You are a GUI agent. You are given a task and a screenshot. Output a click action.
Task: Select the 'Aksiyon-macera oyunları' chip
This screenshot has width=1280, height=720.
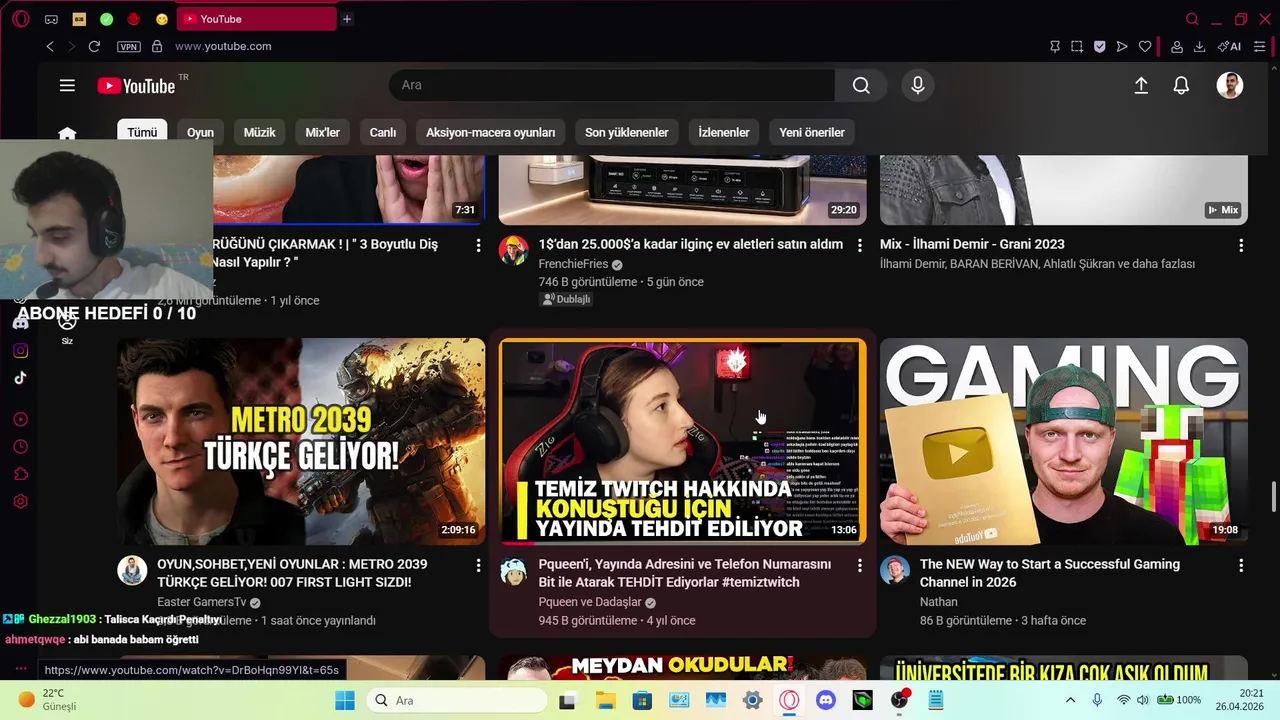(x=490, y=132)
